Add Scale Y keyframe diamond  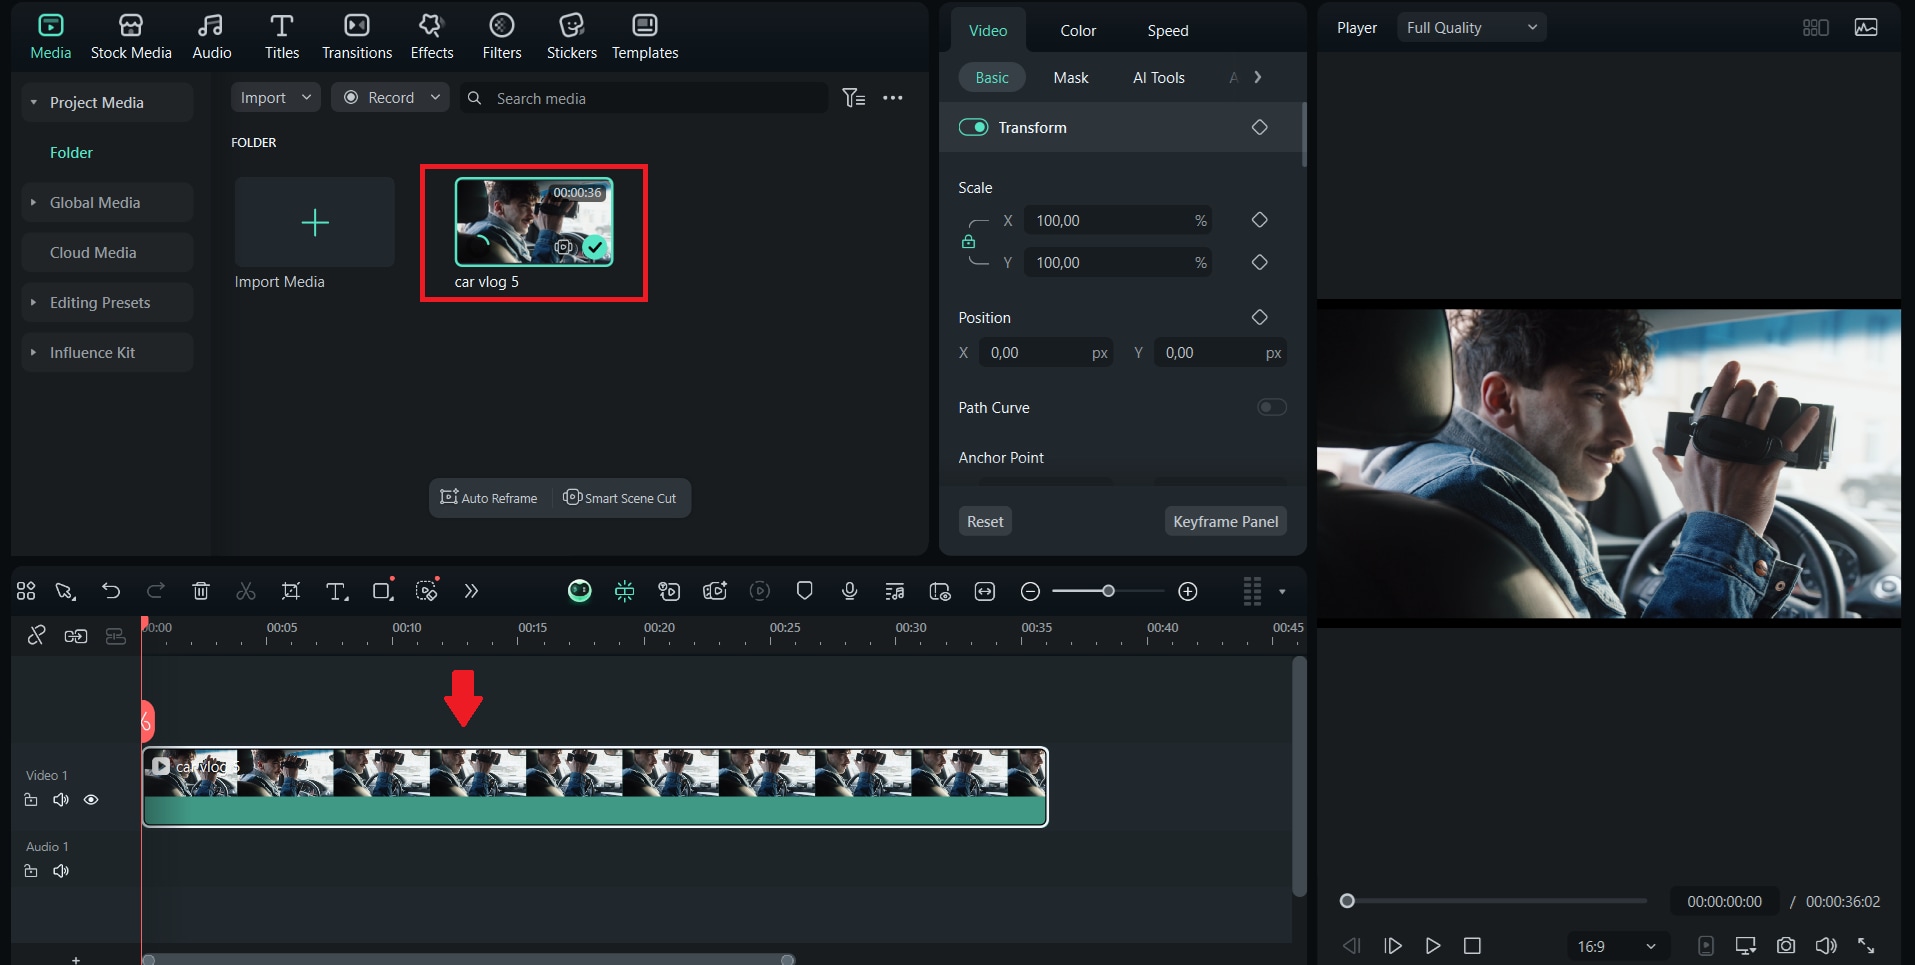pyautogui.click(x=1260, y=262)
